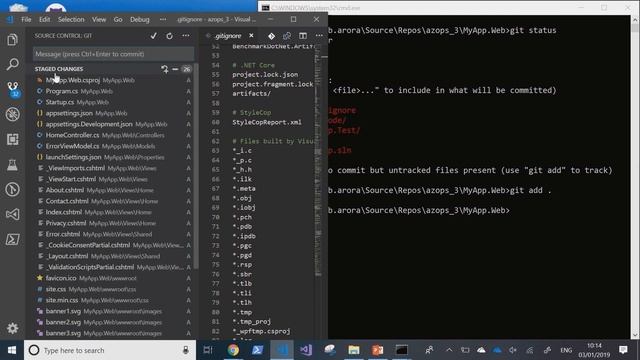Open the Visual Studio Team Services icon
This screenshot has width=640, height=360.
(x=13, y=214)
